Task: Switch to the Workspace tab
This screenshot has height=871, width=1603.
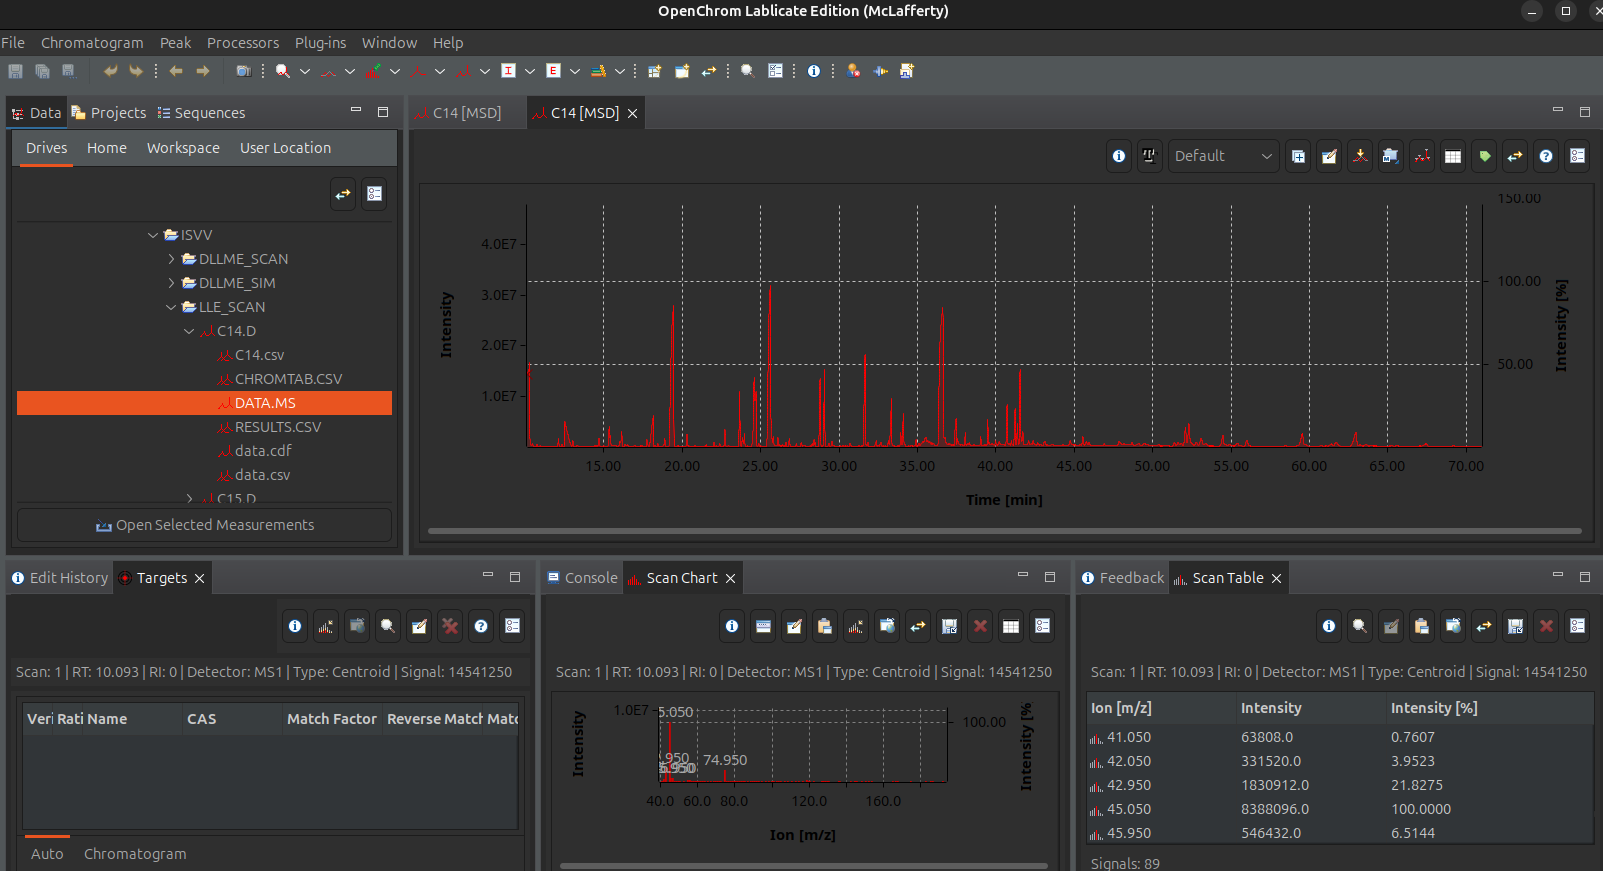Action: coord(183,148)
